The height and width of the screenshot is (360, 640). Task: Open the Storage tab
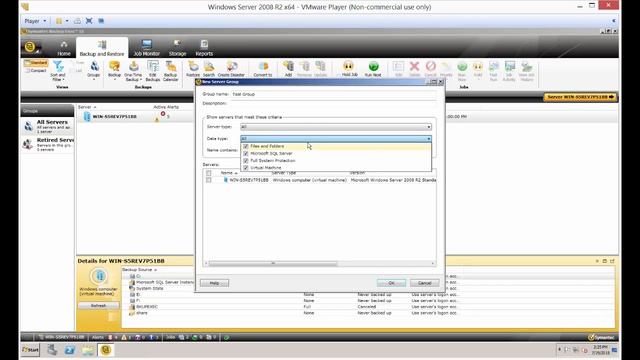(x=178, y=49)
